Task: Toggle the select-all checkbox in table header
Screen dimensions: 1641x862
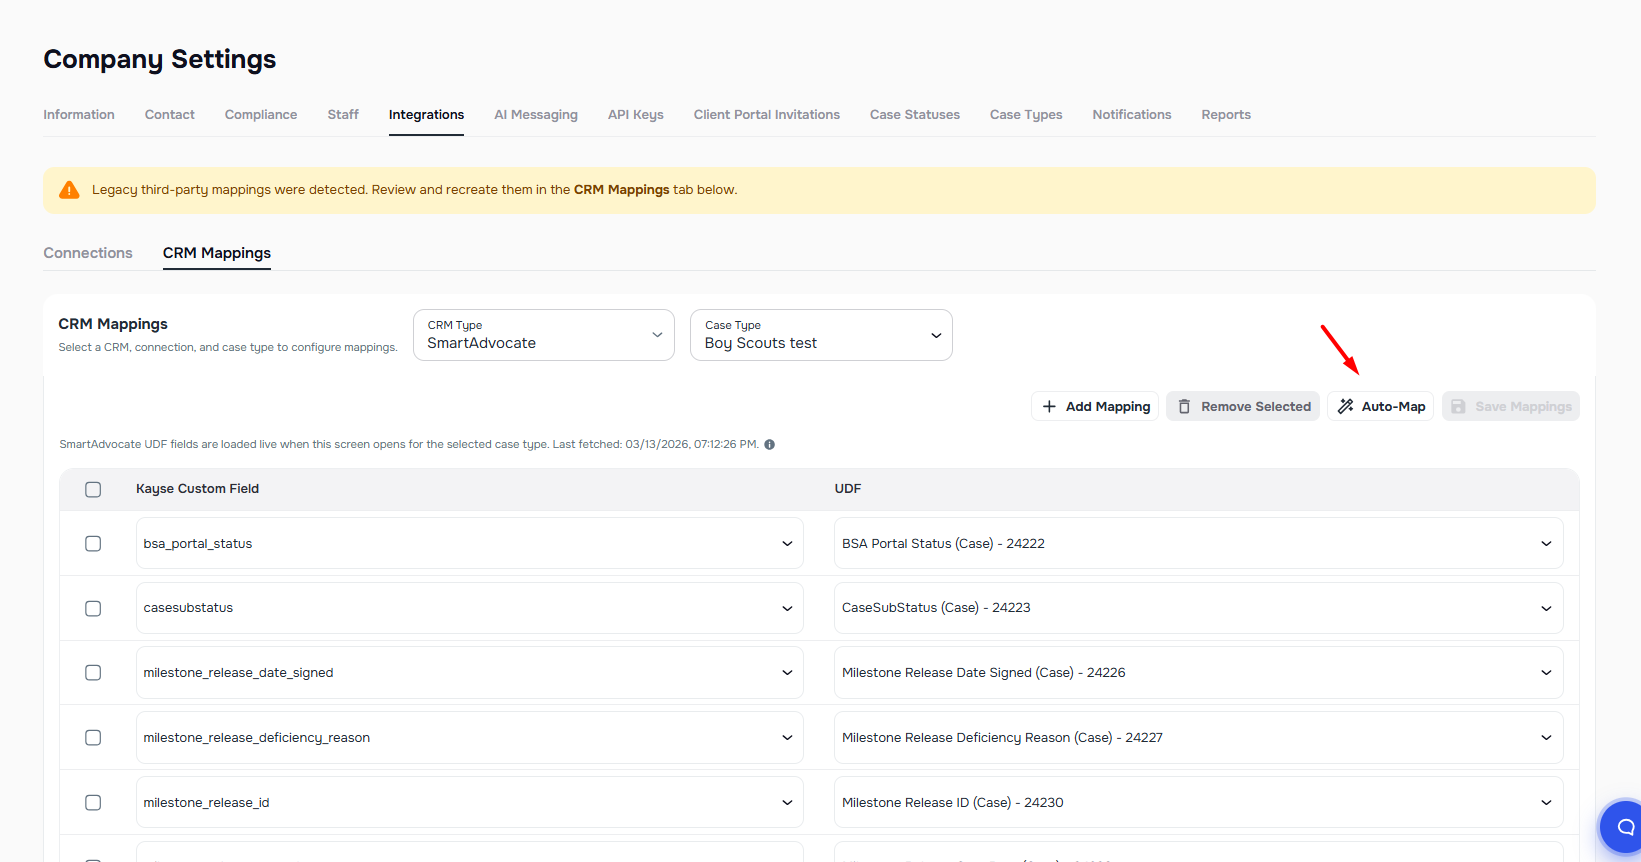Action: pos(93,489)
